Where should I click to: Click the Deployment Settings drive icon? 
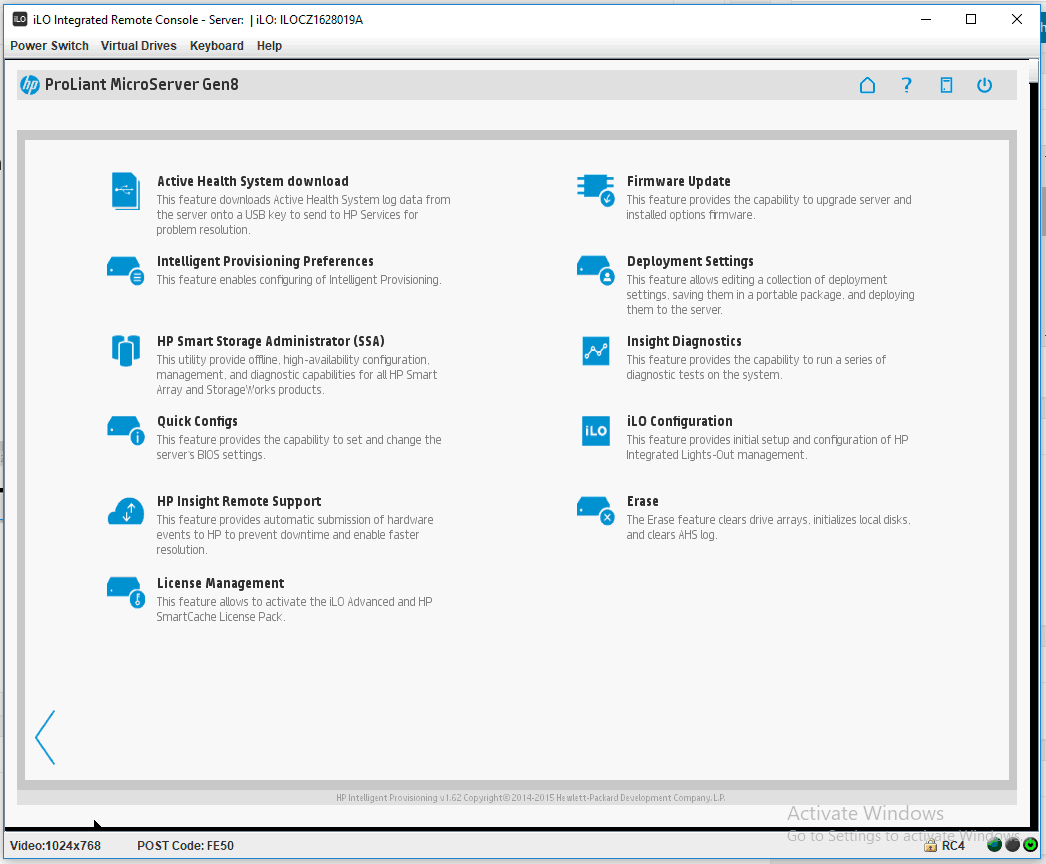pos(595,270)
